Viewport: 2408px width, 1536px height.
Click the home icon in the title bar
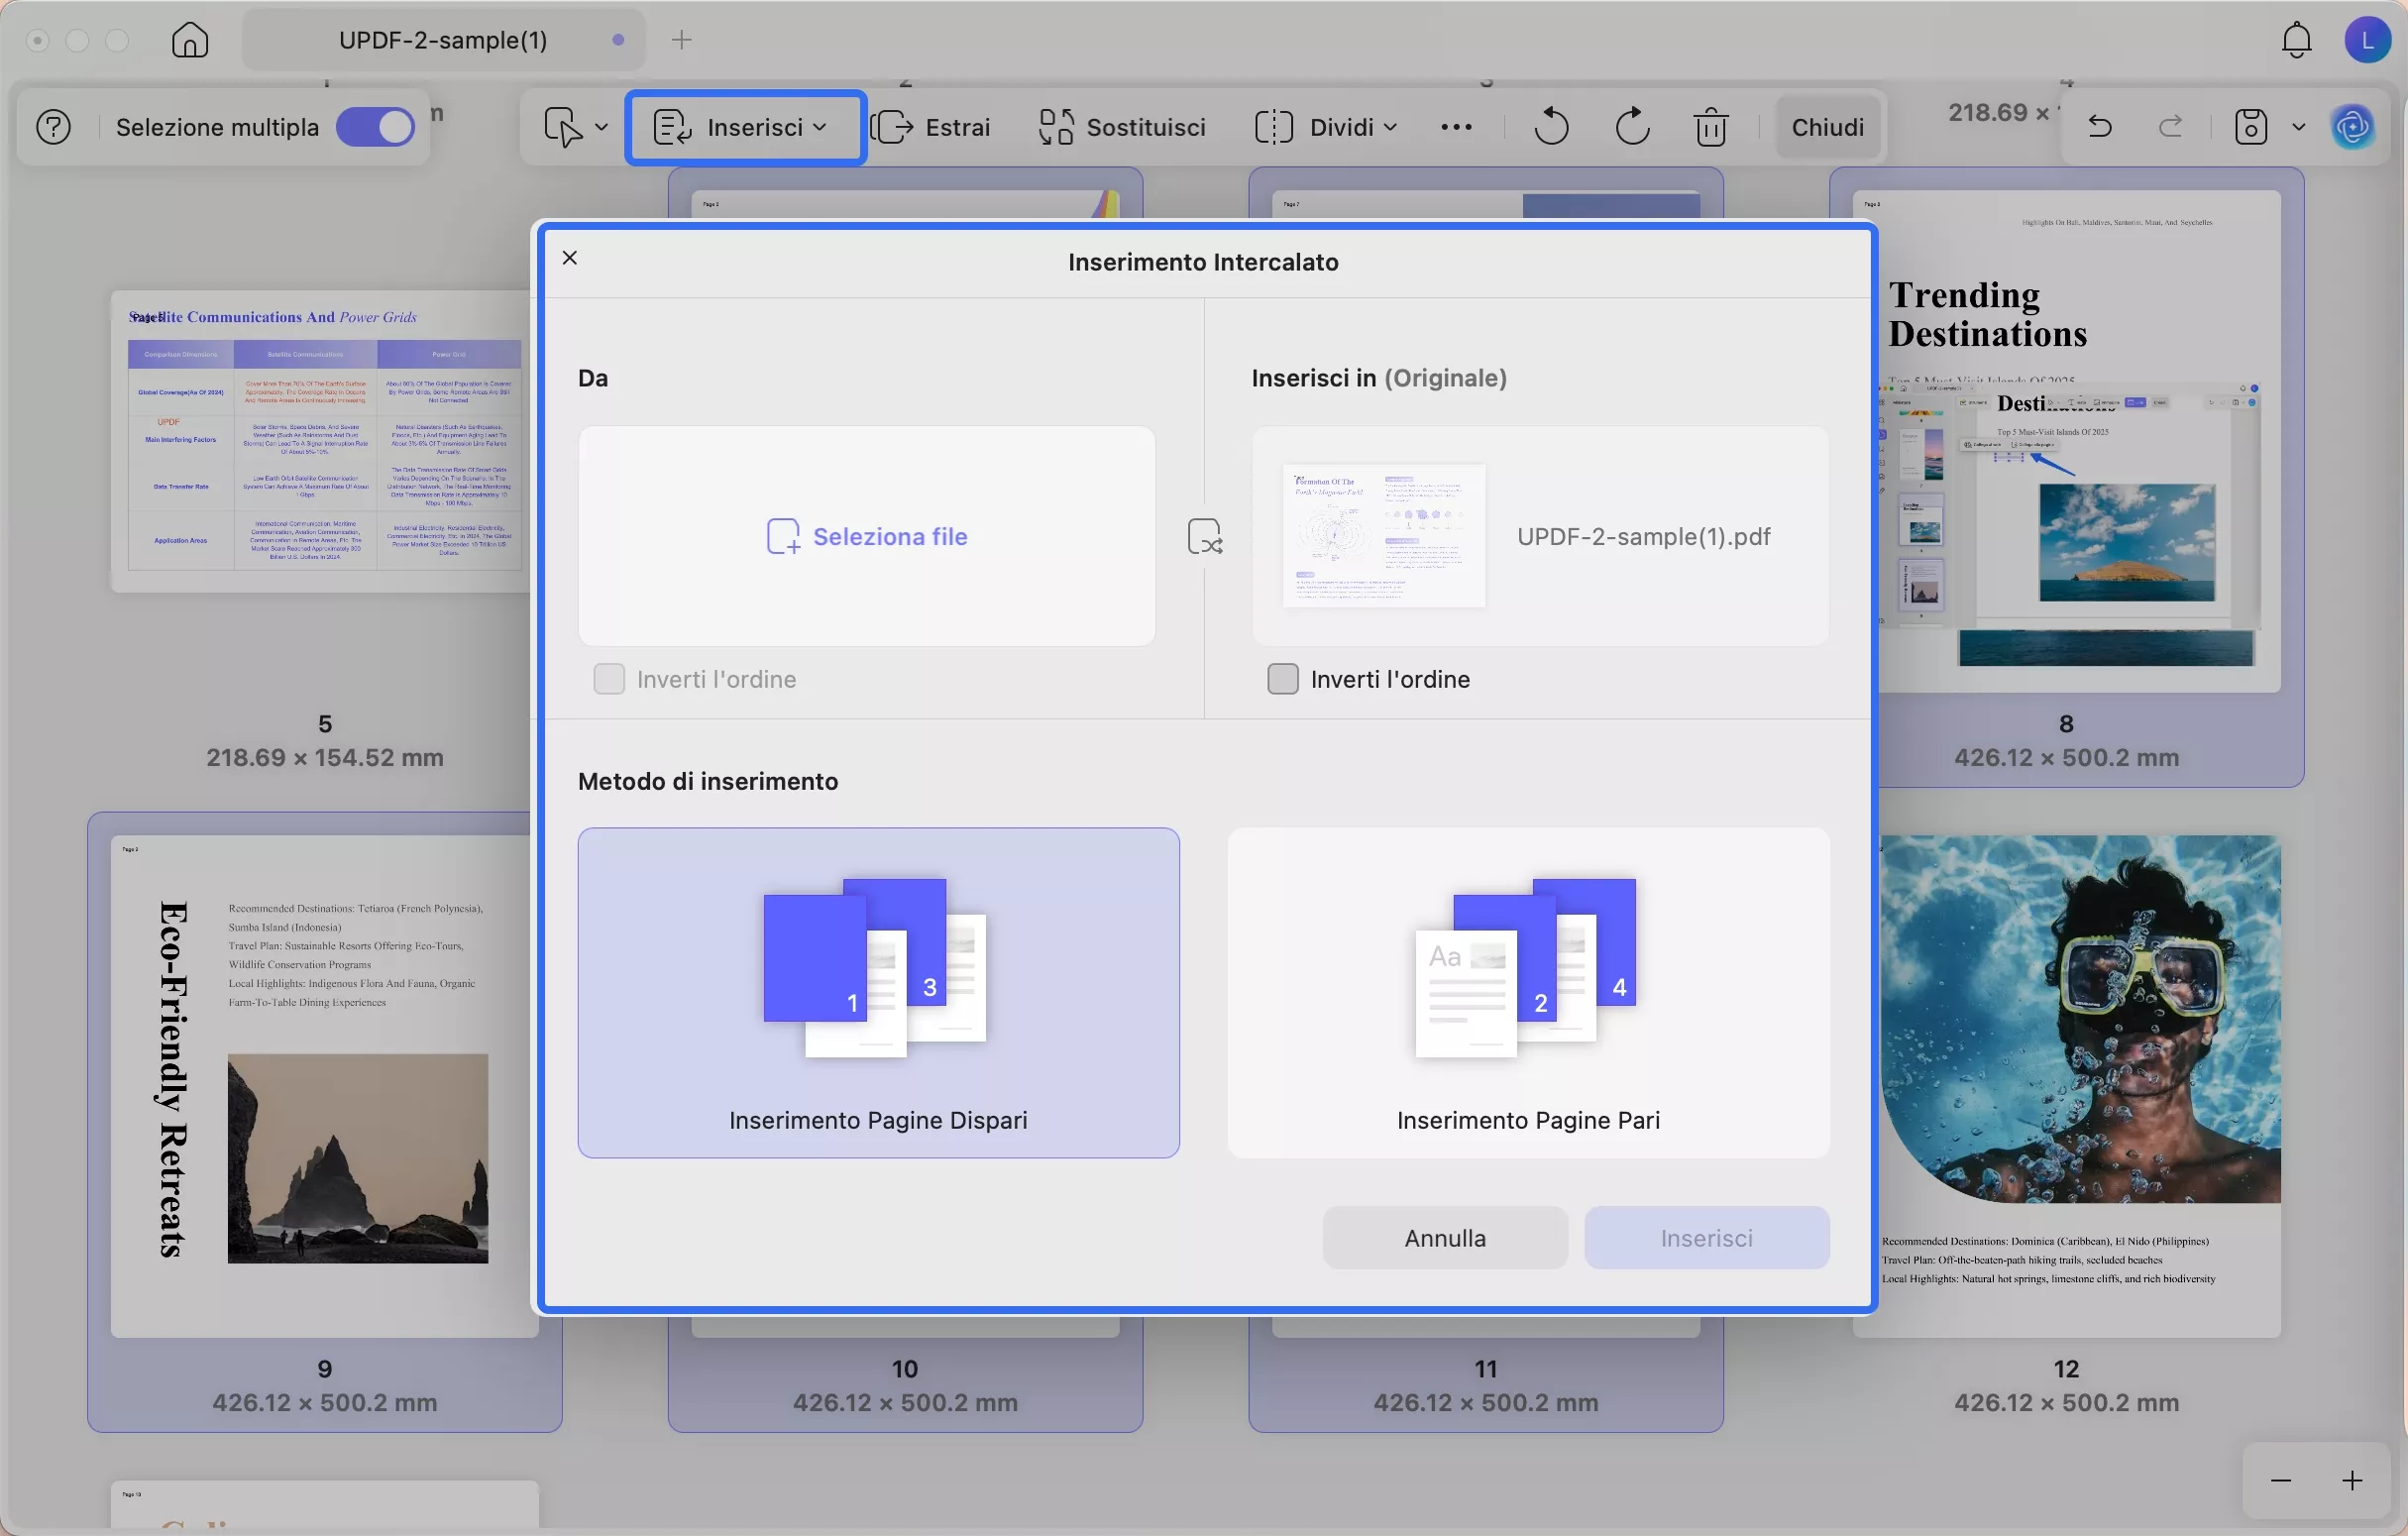coord(190,40)
